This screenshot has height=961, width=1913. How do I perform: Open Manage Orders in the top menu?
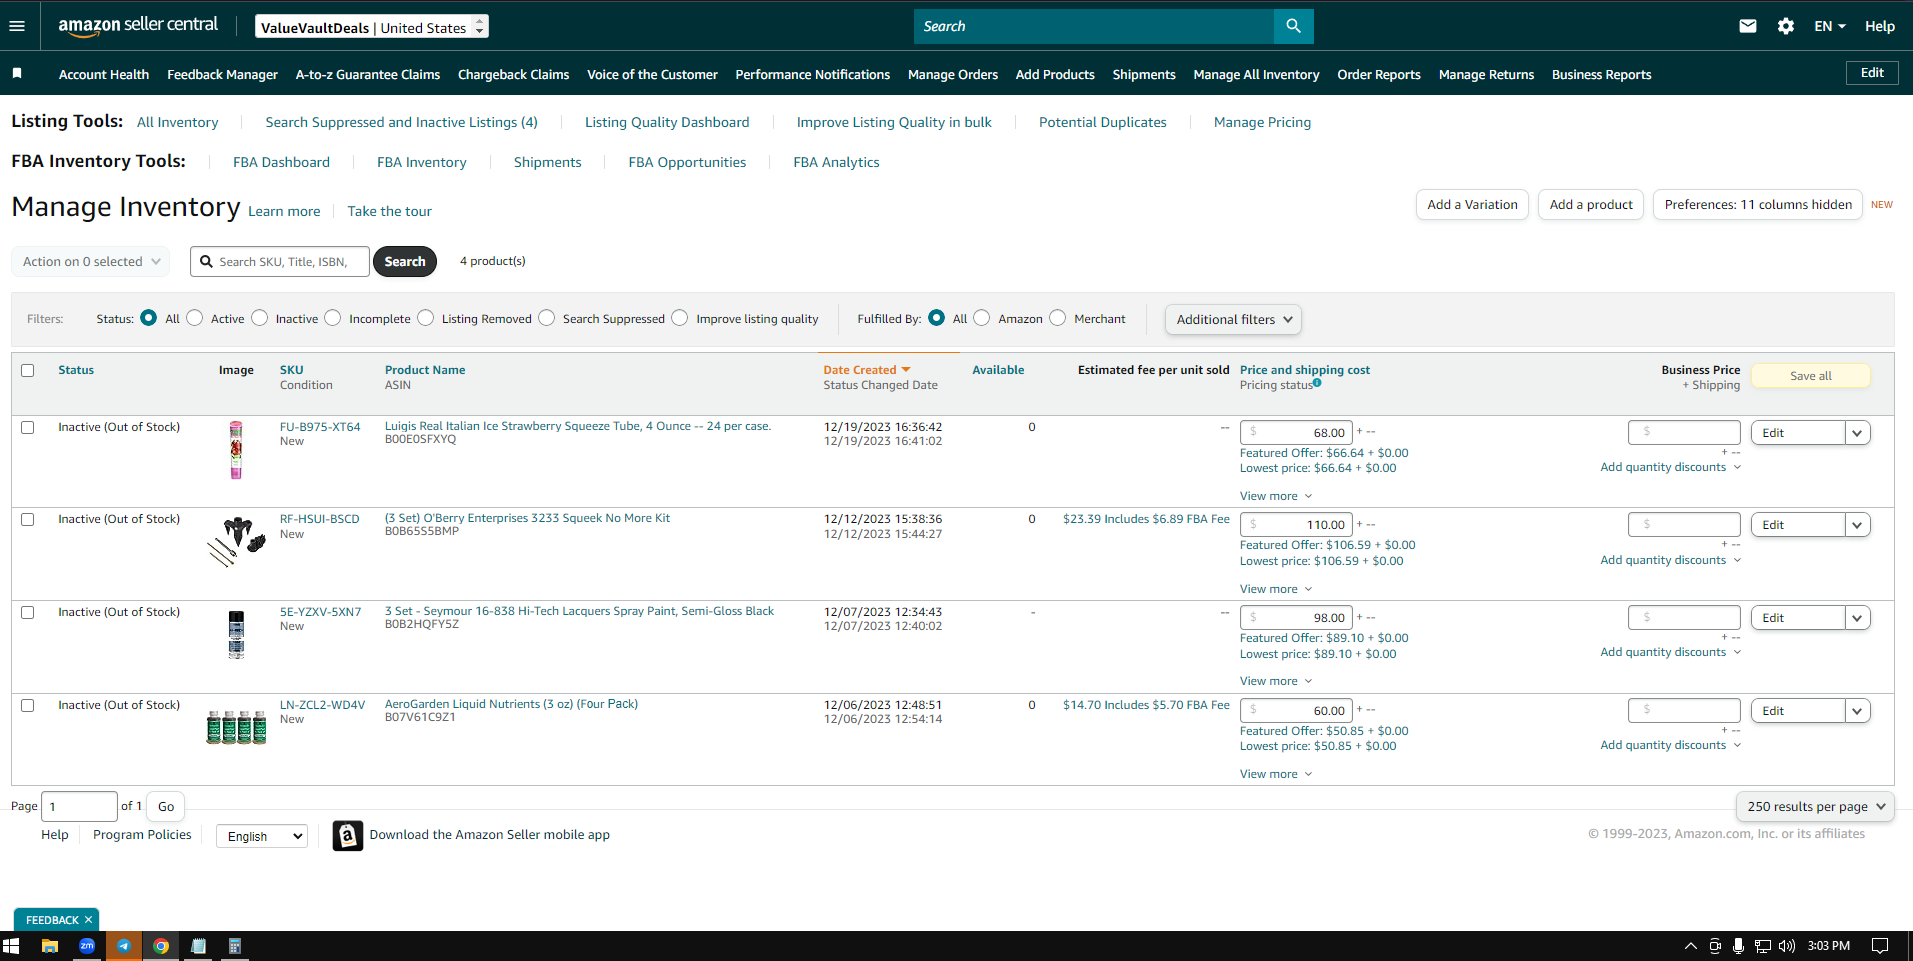[953, 75]
